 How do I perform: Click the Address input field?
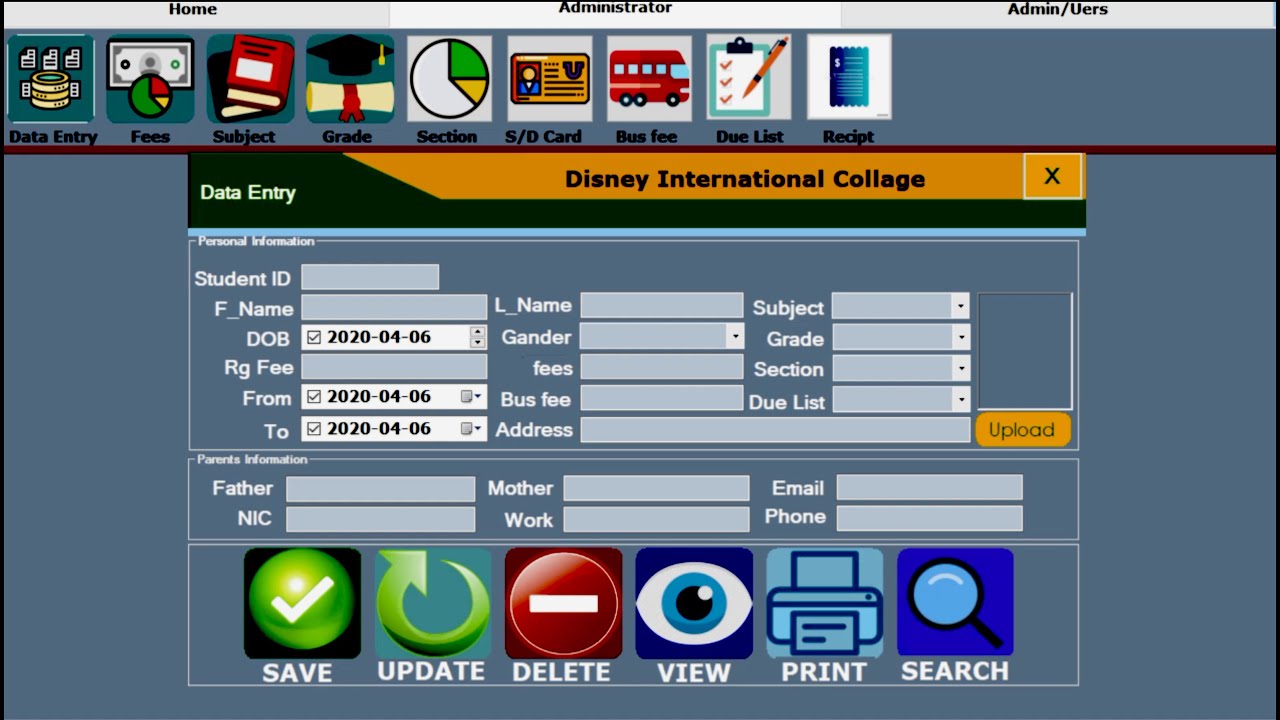pos(776,430)
